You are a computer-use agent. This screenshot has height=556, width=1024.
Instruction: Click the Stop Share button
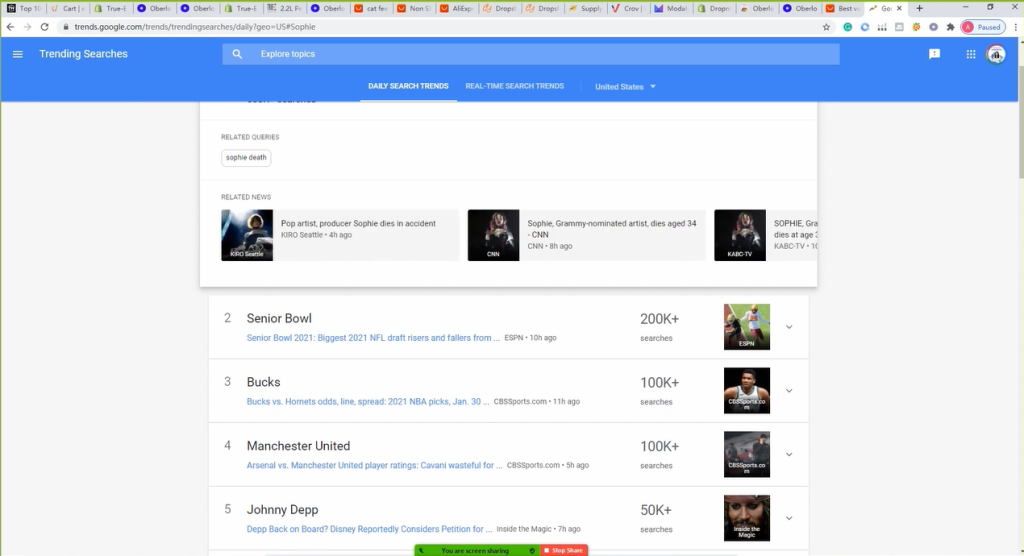pyautogui.click(x=564, y=551)
